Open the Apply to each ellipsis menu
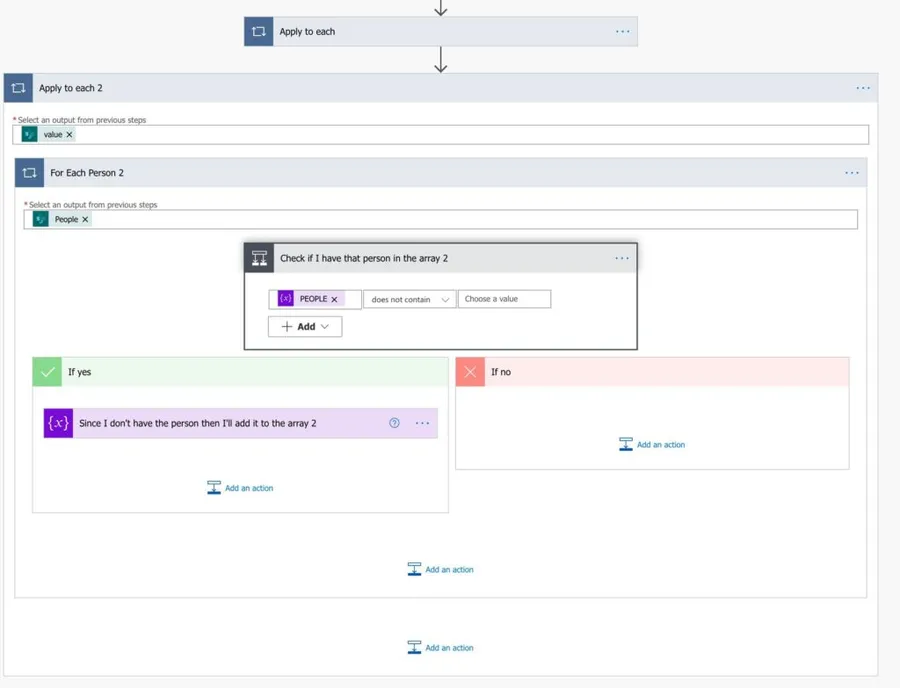 (622, 32)
